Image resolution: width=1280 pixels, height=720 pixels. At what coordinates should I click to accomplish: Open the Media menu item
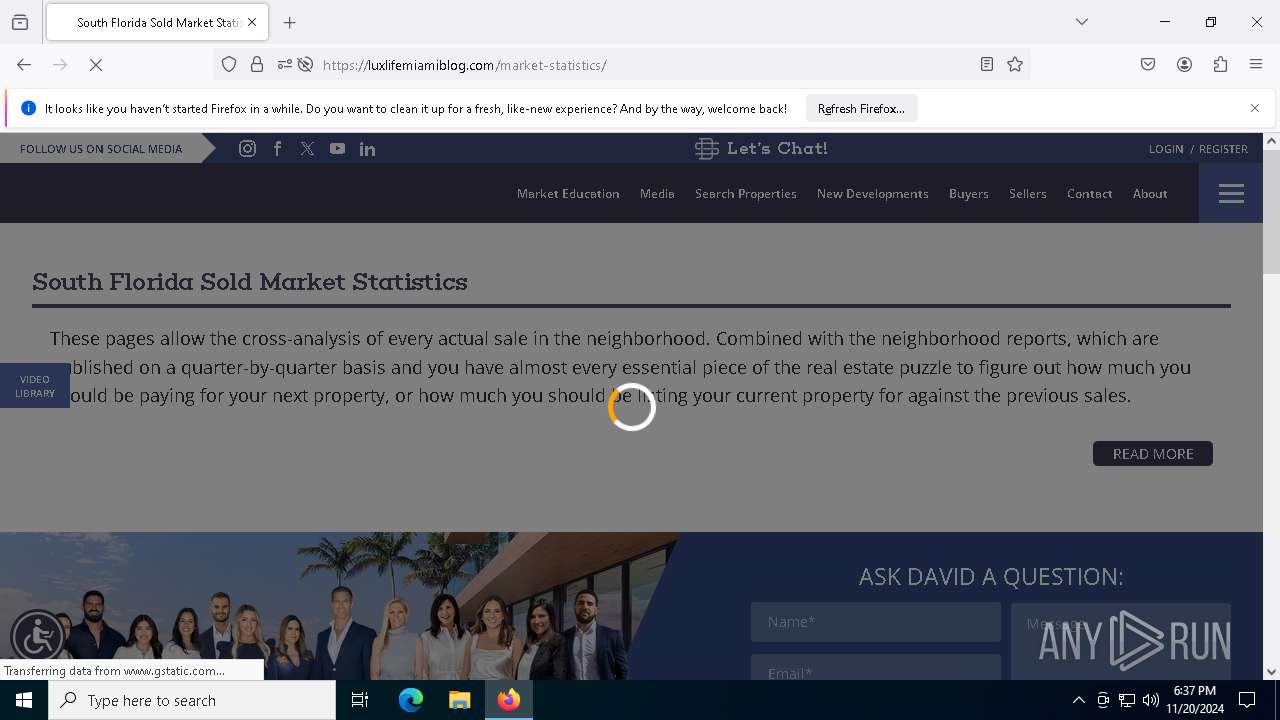[657, 193]
